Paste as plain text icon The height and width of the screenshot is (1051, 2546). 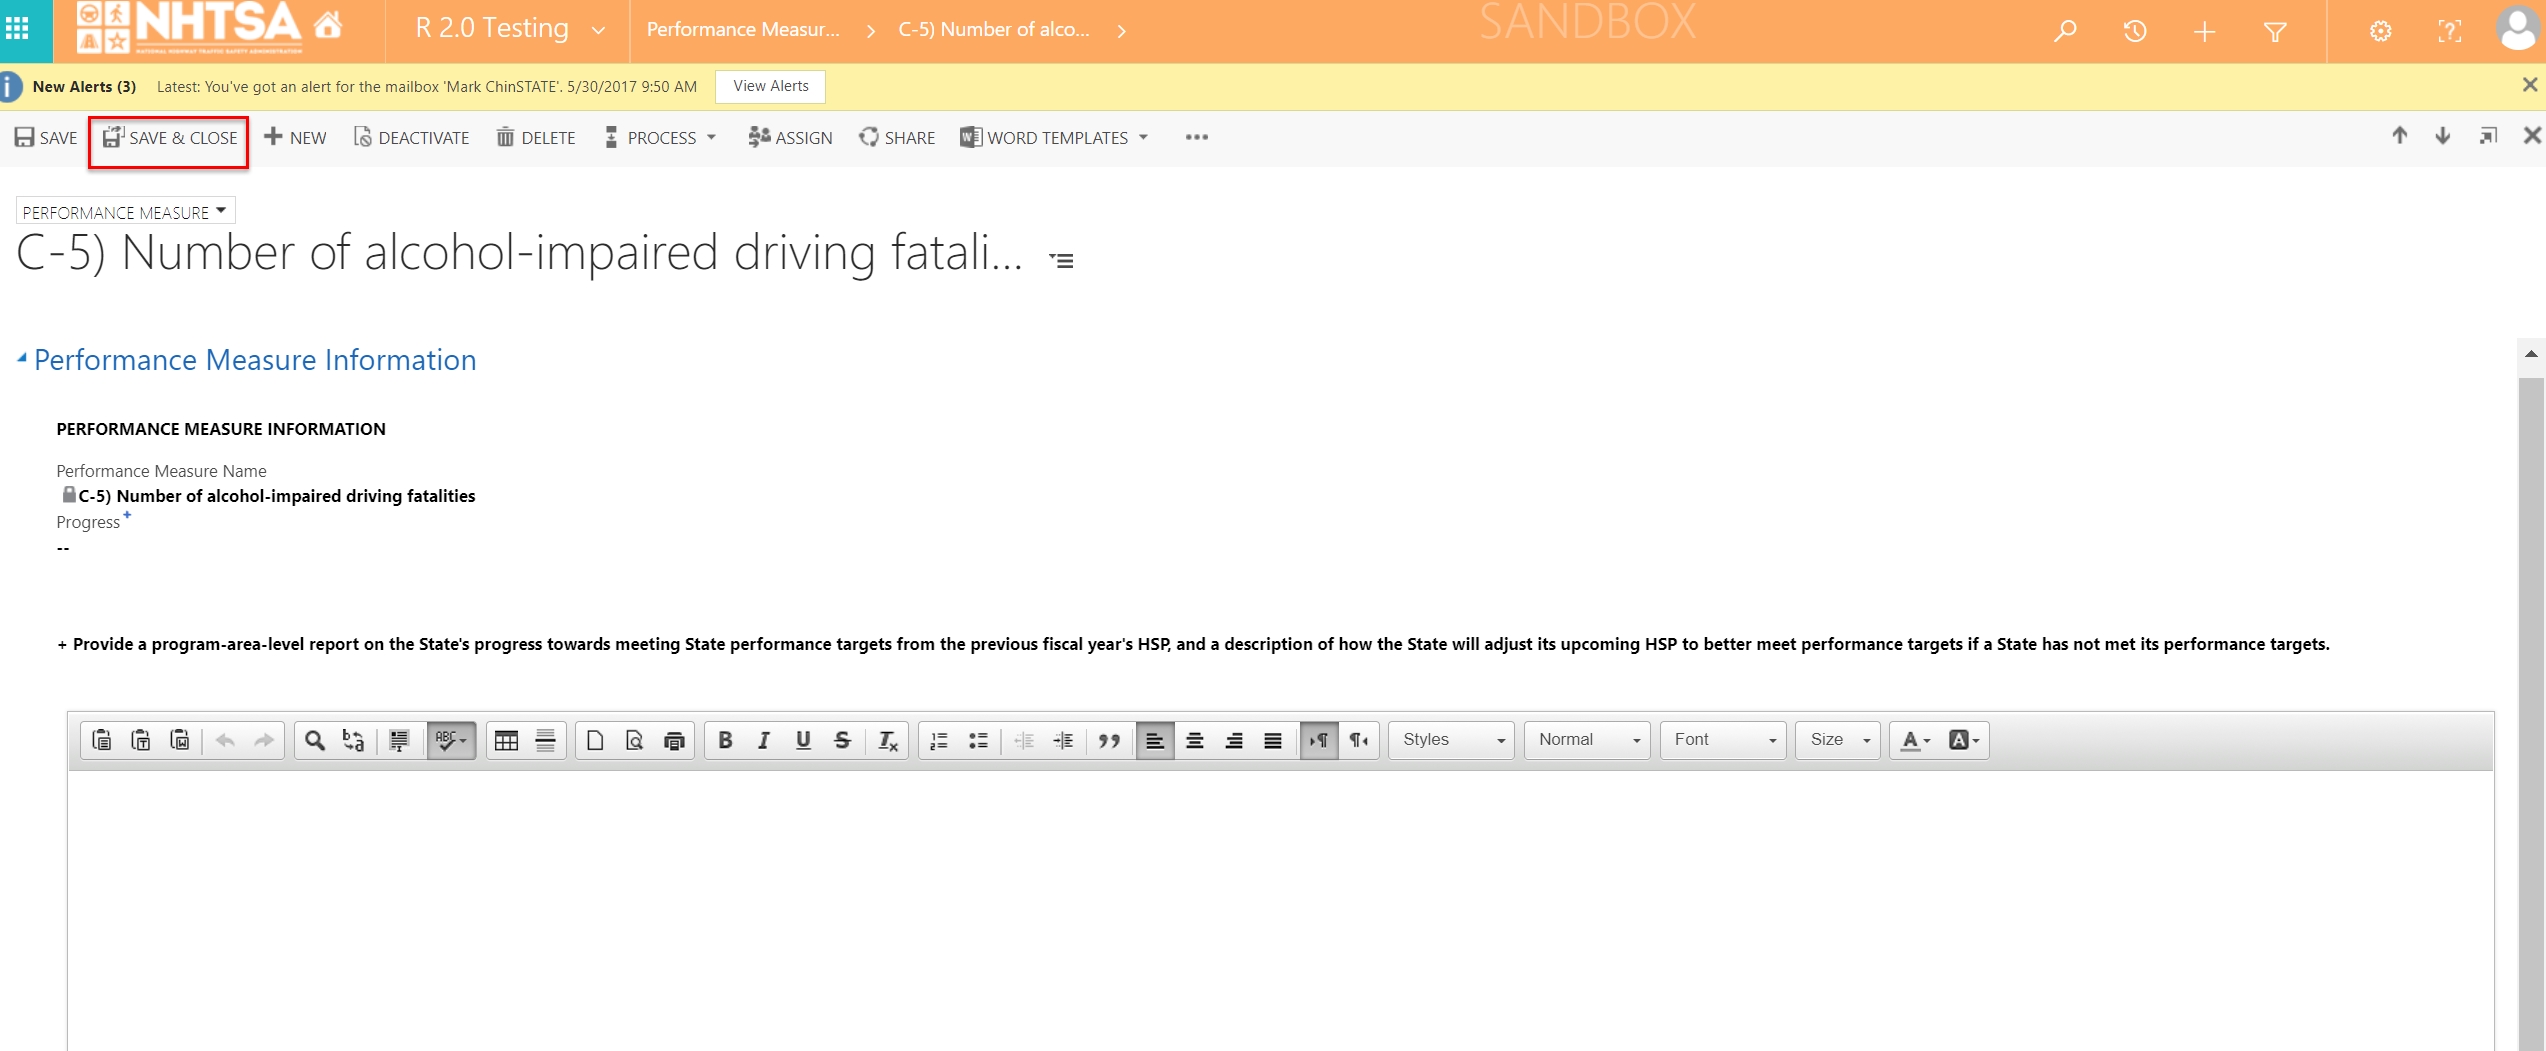tap(141, 740)
